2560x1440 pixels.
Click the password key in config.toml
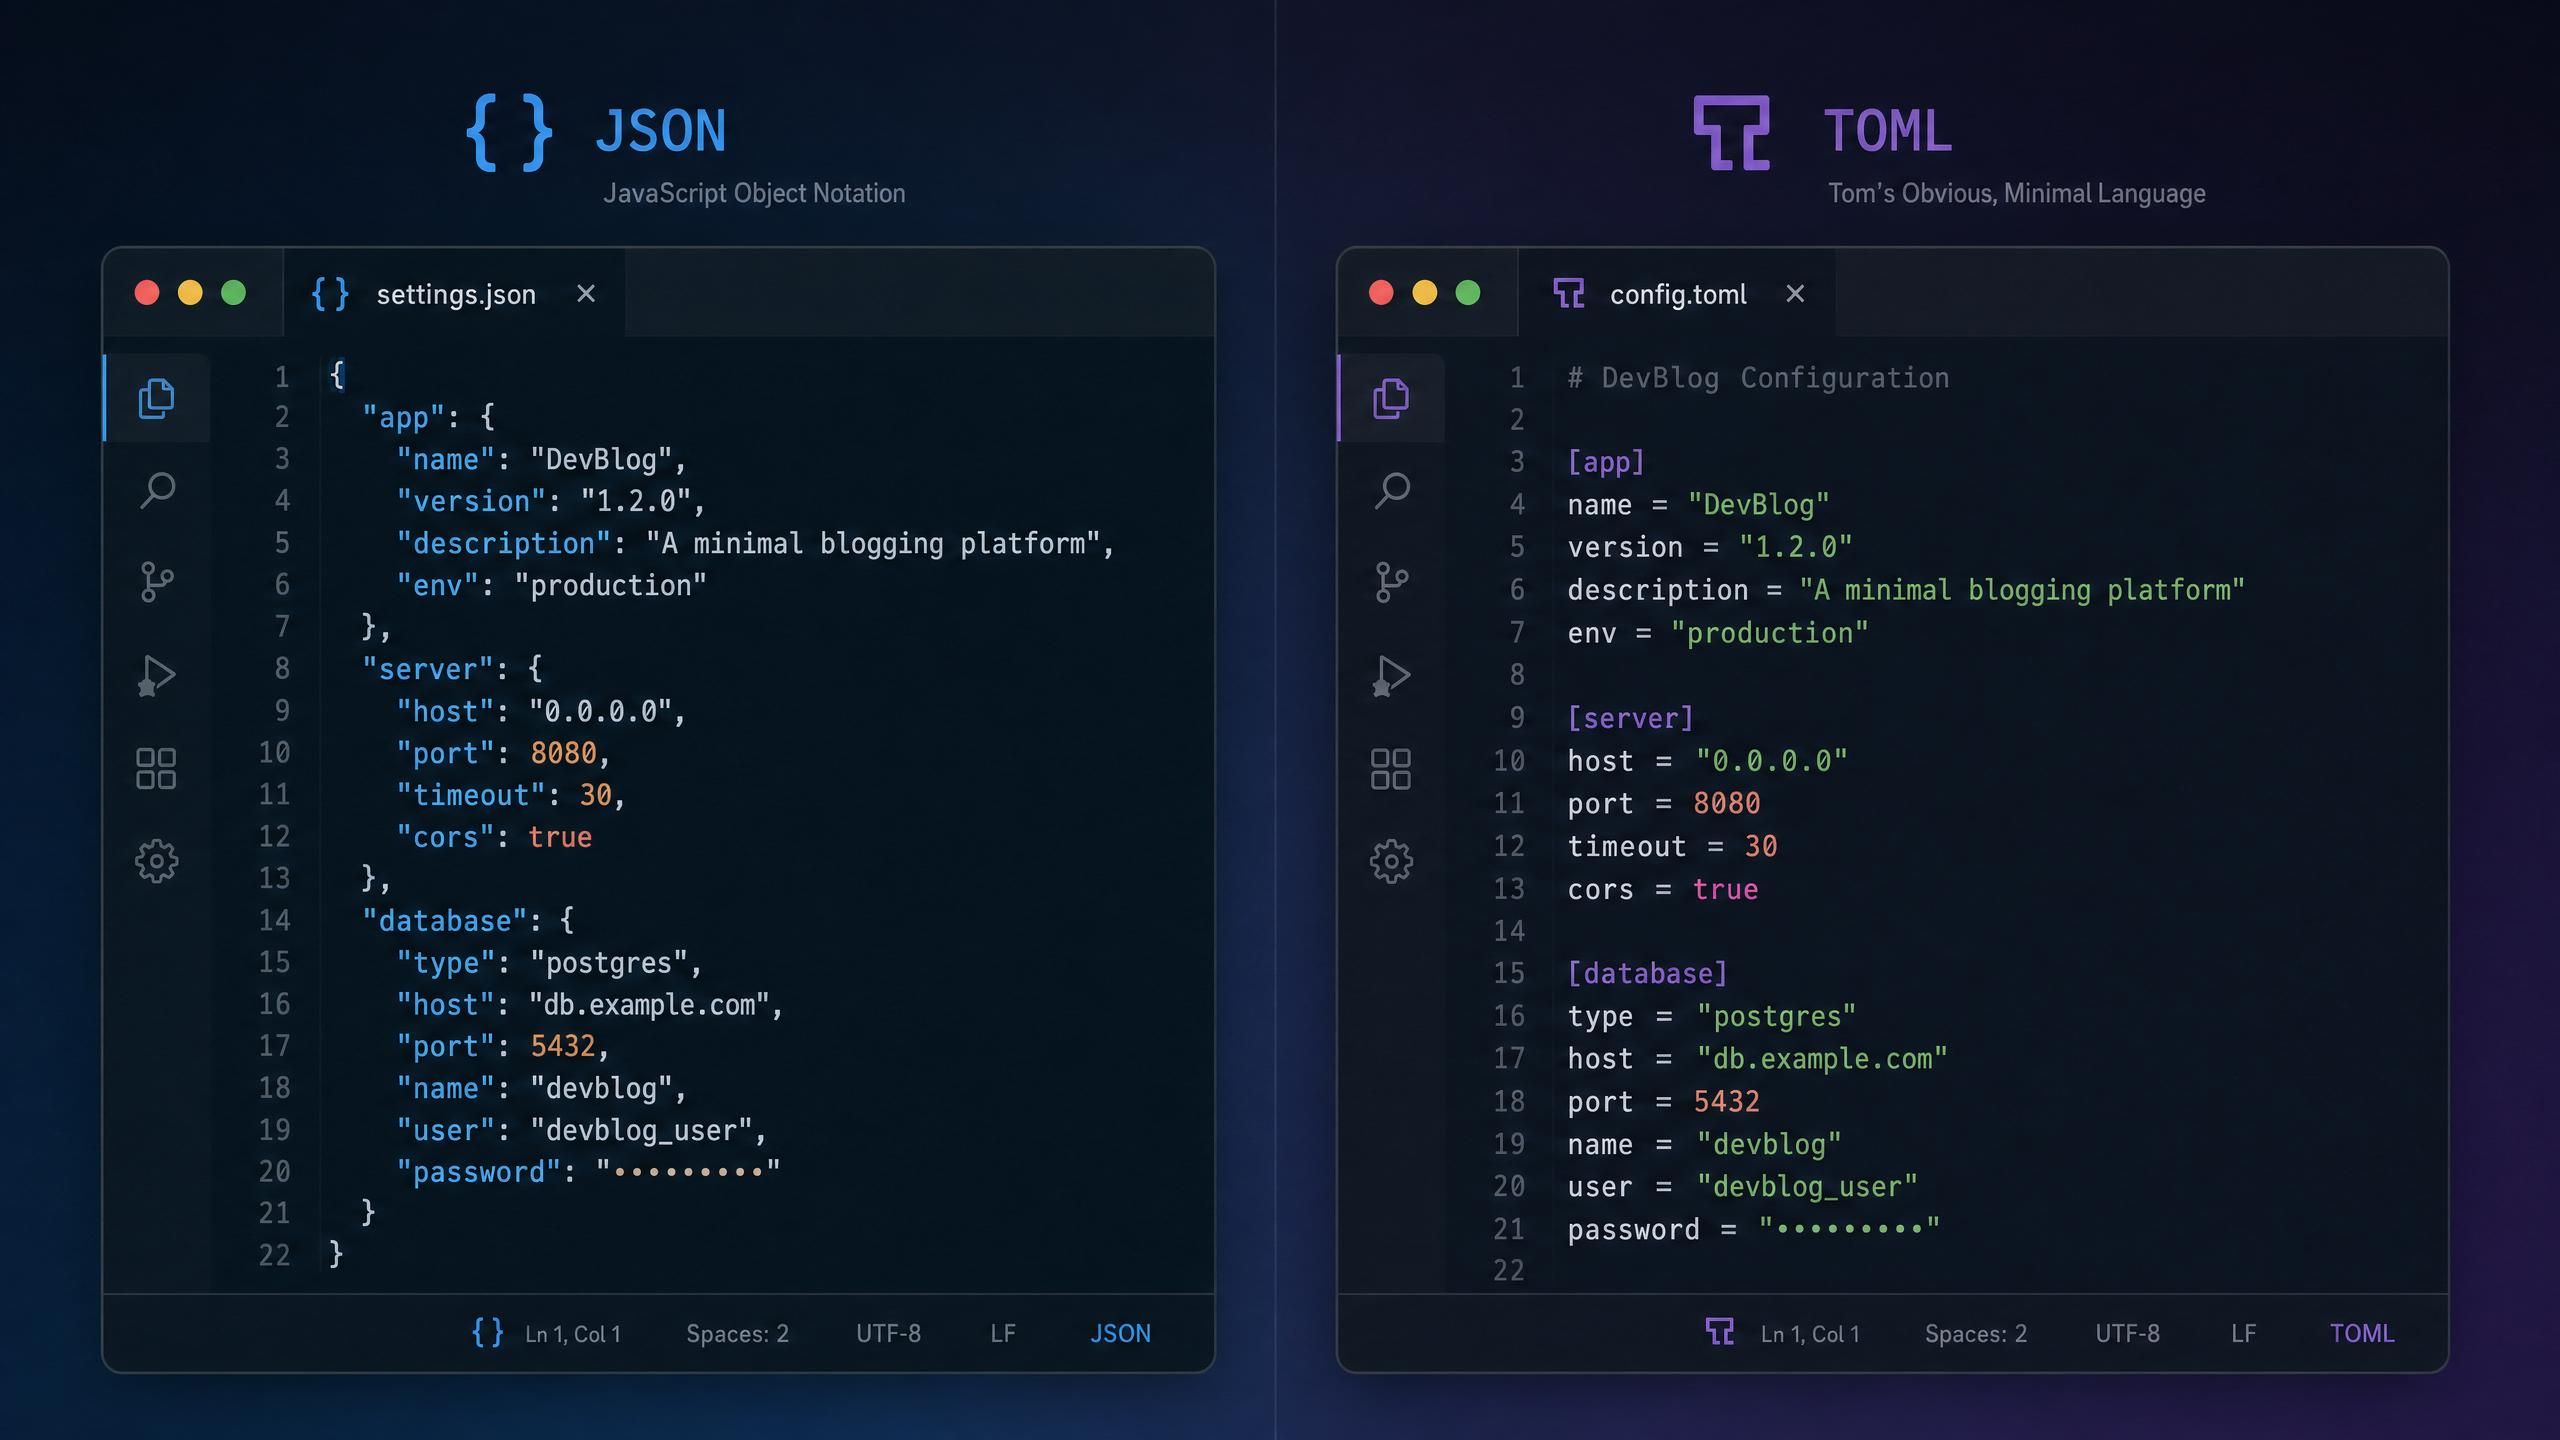(x=1632, y=1230)
